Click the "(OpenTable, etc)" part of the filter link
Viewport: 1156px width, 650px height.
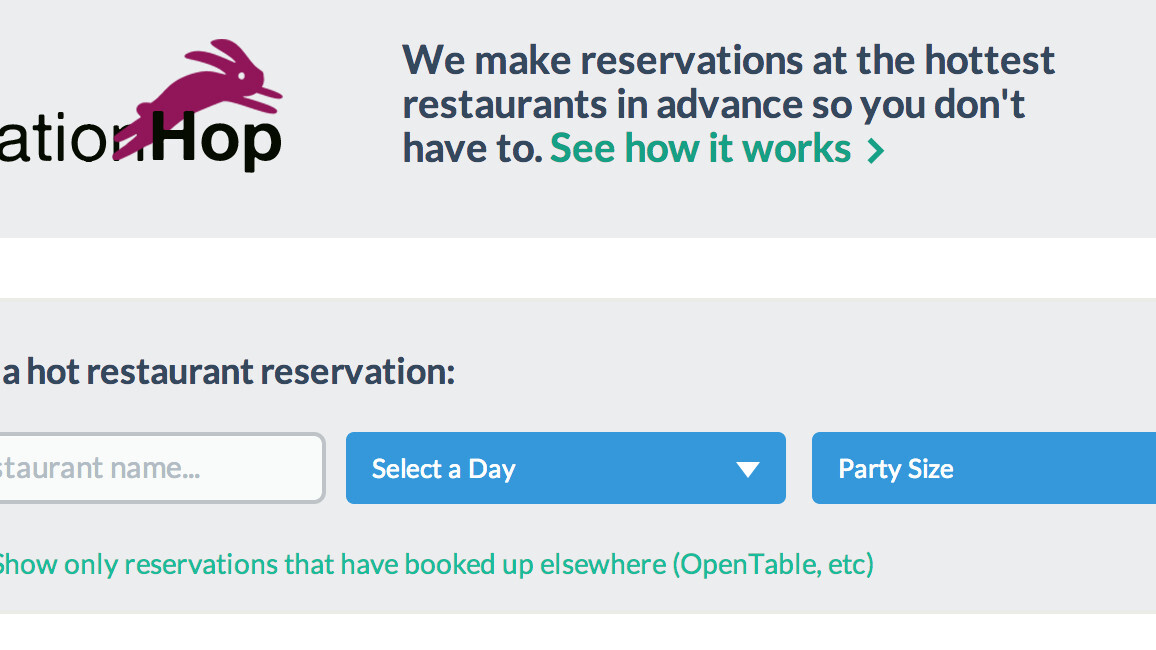(773, 565)
